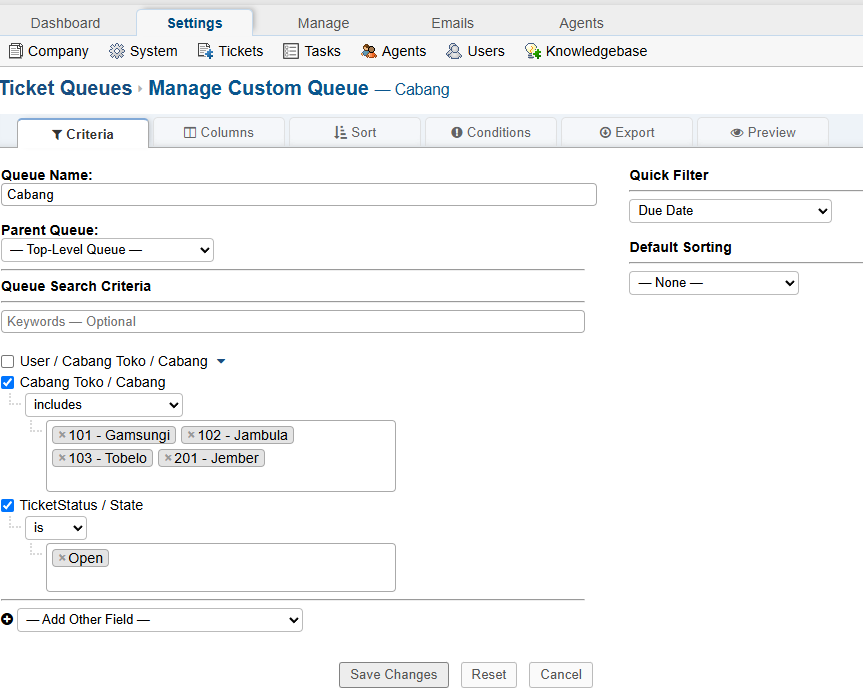Go to the Preview tab
Screen dimensions: 863x696
coord(762,132)
